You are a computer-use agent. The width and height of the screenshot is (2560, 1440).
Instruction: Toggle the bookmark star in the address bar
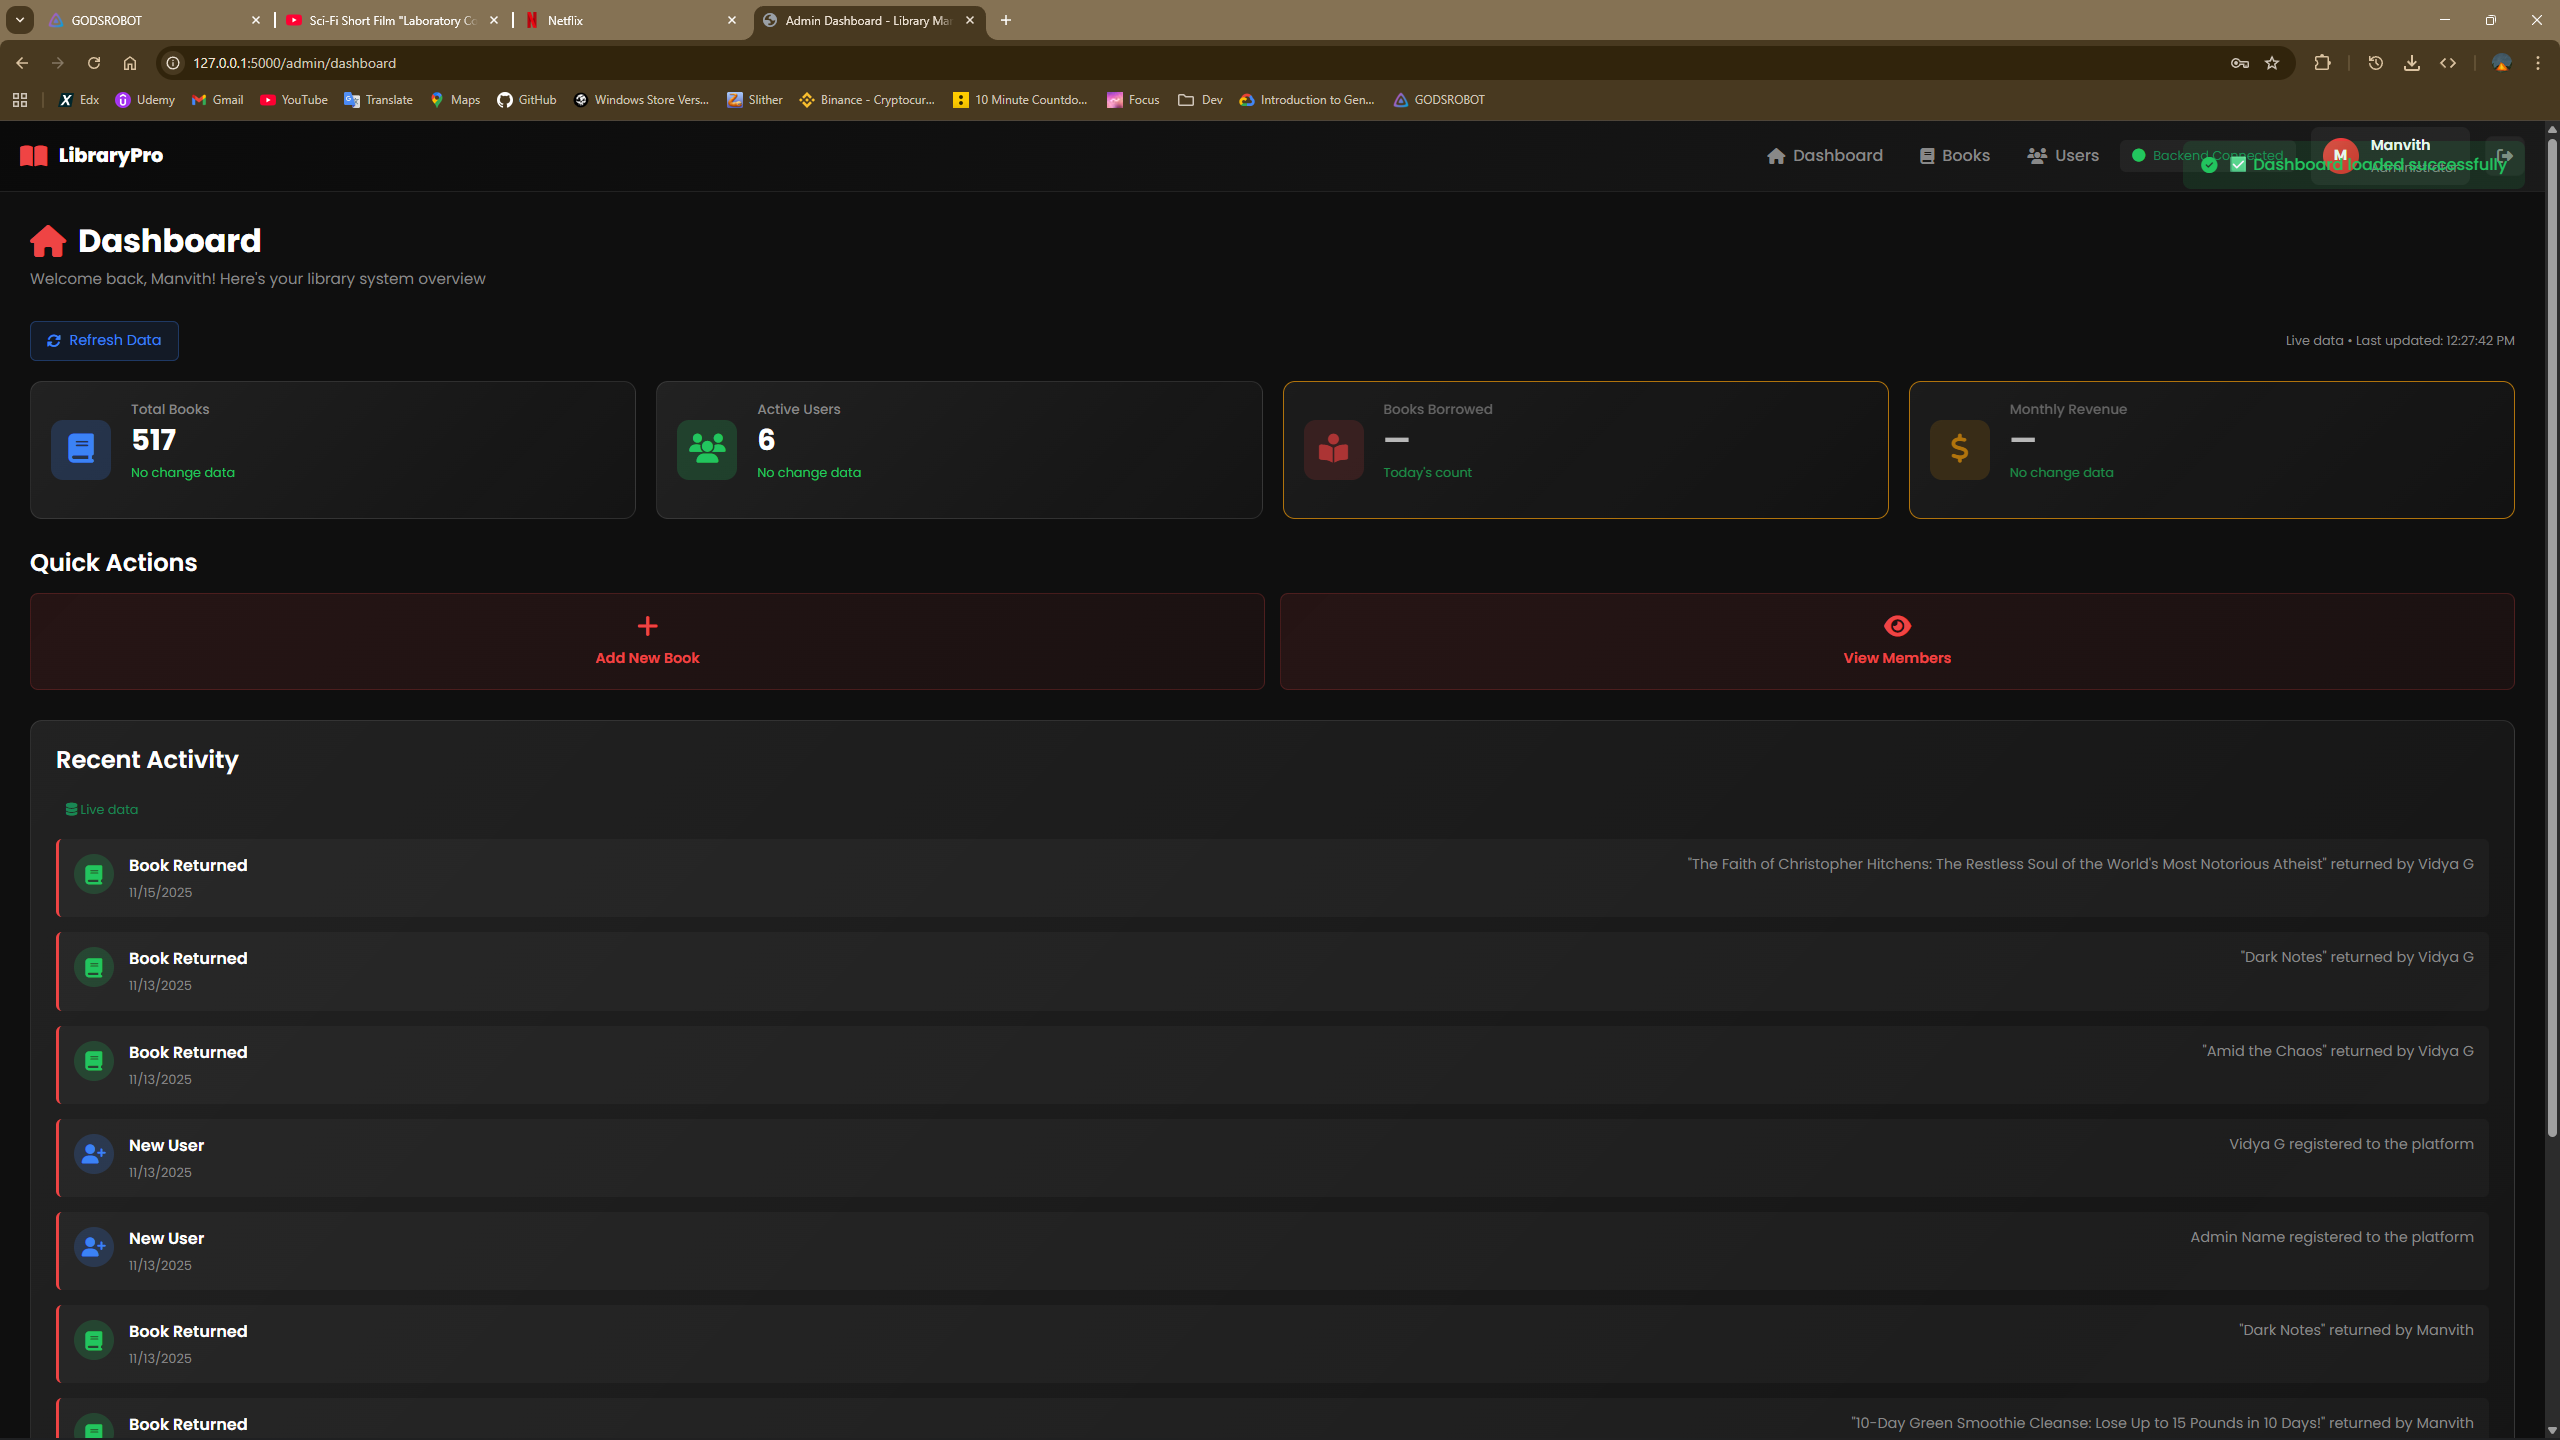(2271, 62)
